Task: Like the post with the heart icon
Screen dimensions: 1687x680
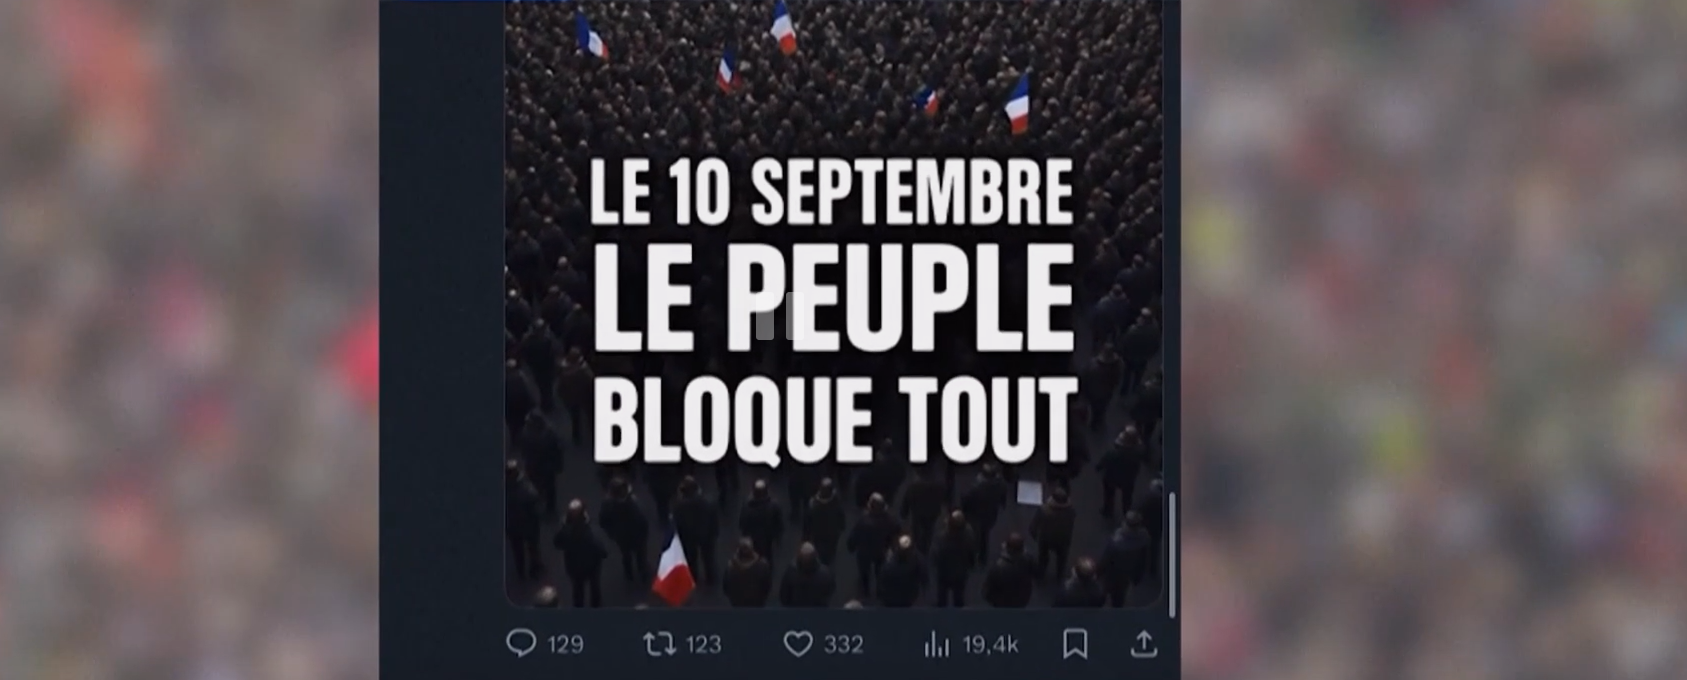Action: 797,644
